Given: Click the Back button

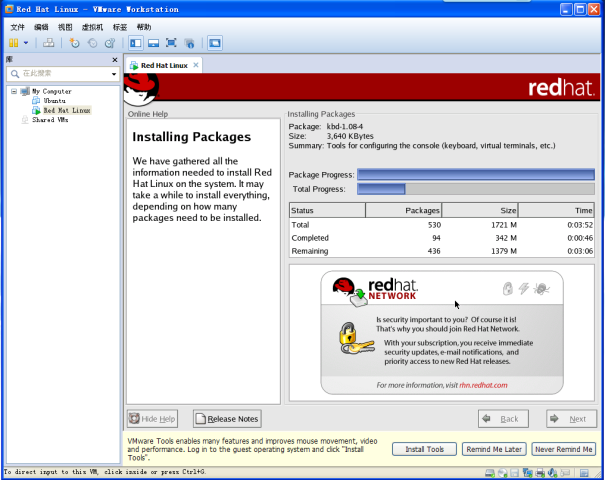Looking at the screenshot, I should tap(503, 419).
